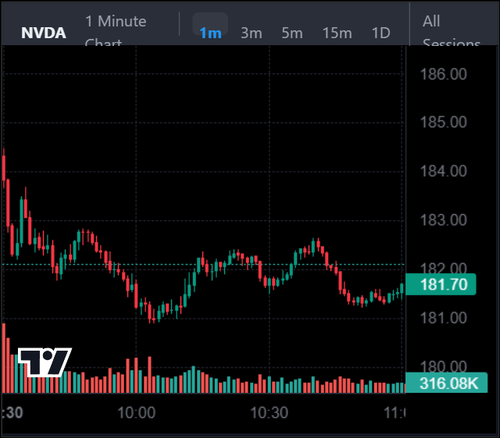Click the 183.00 price axis label

(x=443, y=220)
